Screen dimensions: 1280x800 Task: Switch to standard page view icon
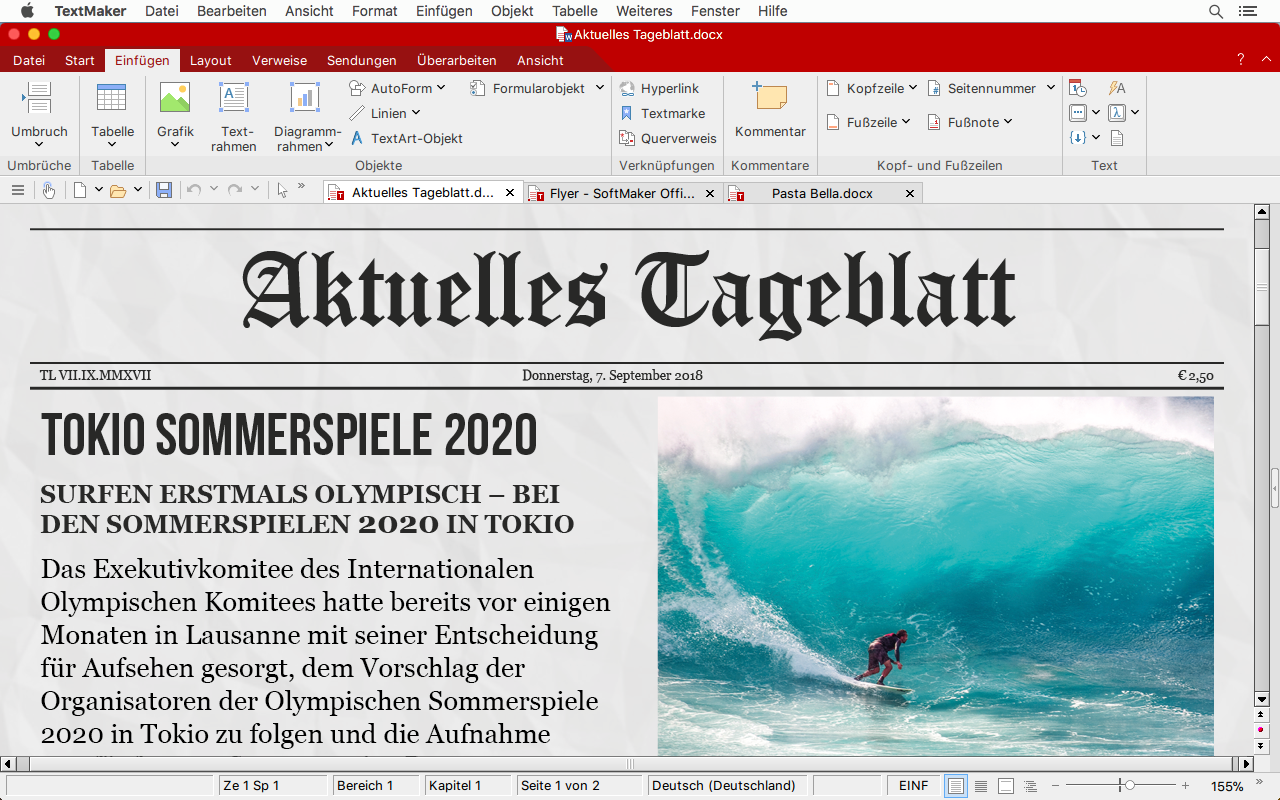(956, 786)
